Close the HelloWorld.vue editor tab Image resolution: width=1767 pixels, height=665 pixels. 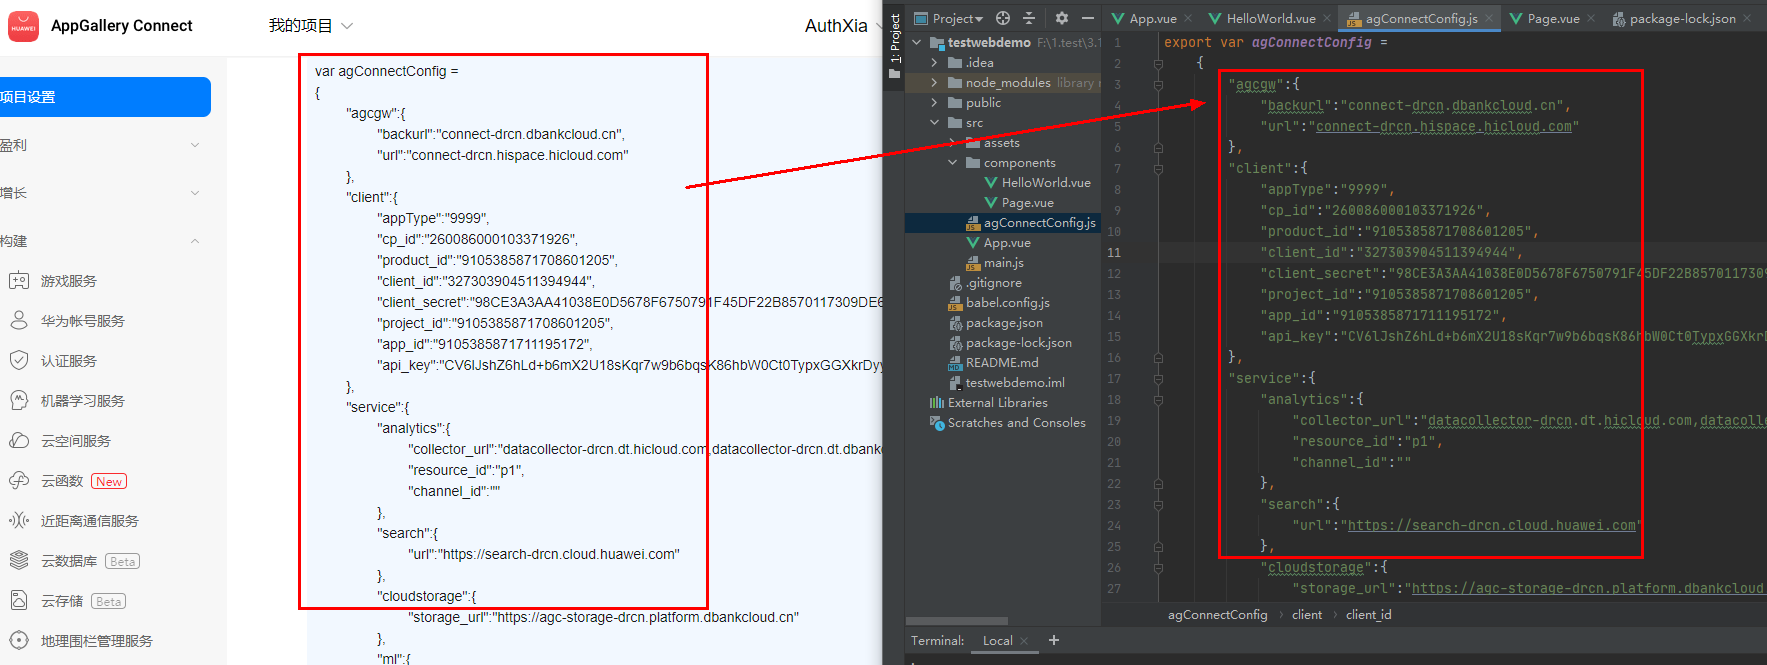click(1327, 18)
